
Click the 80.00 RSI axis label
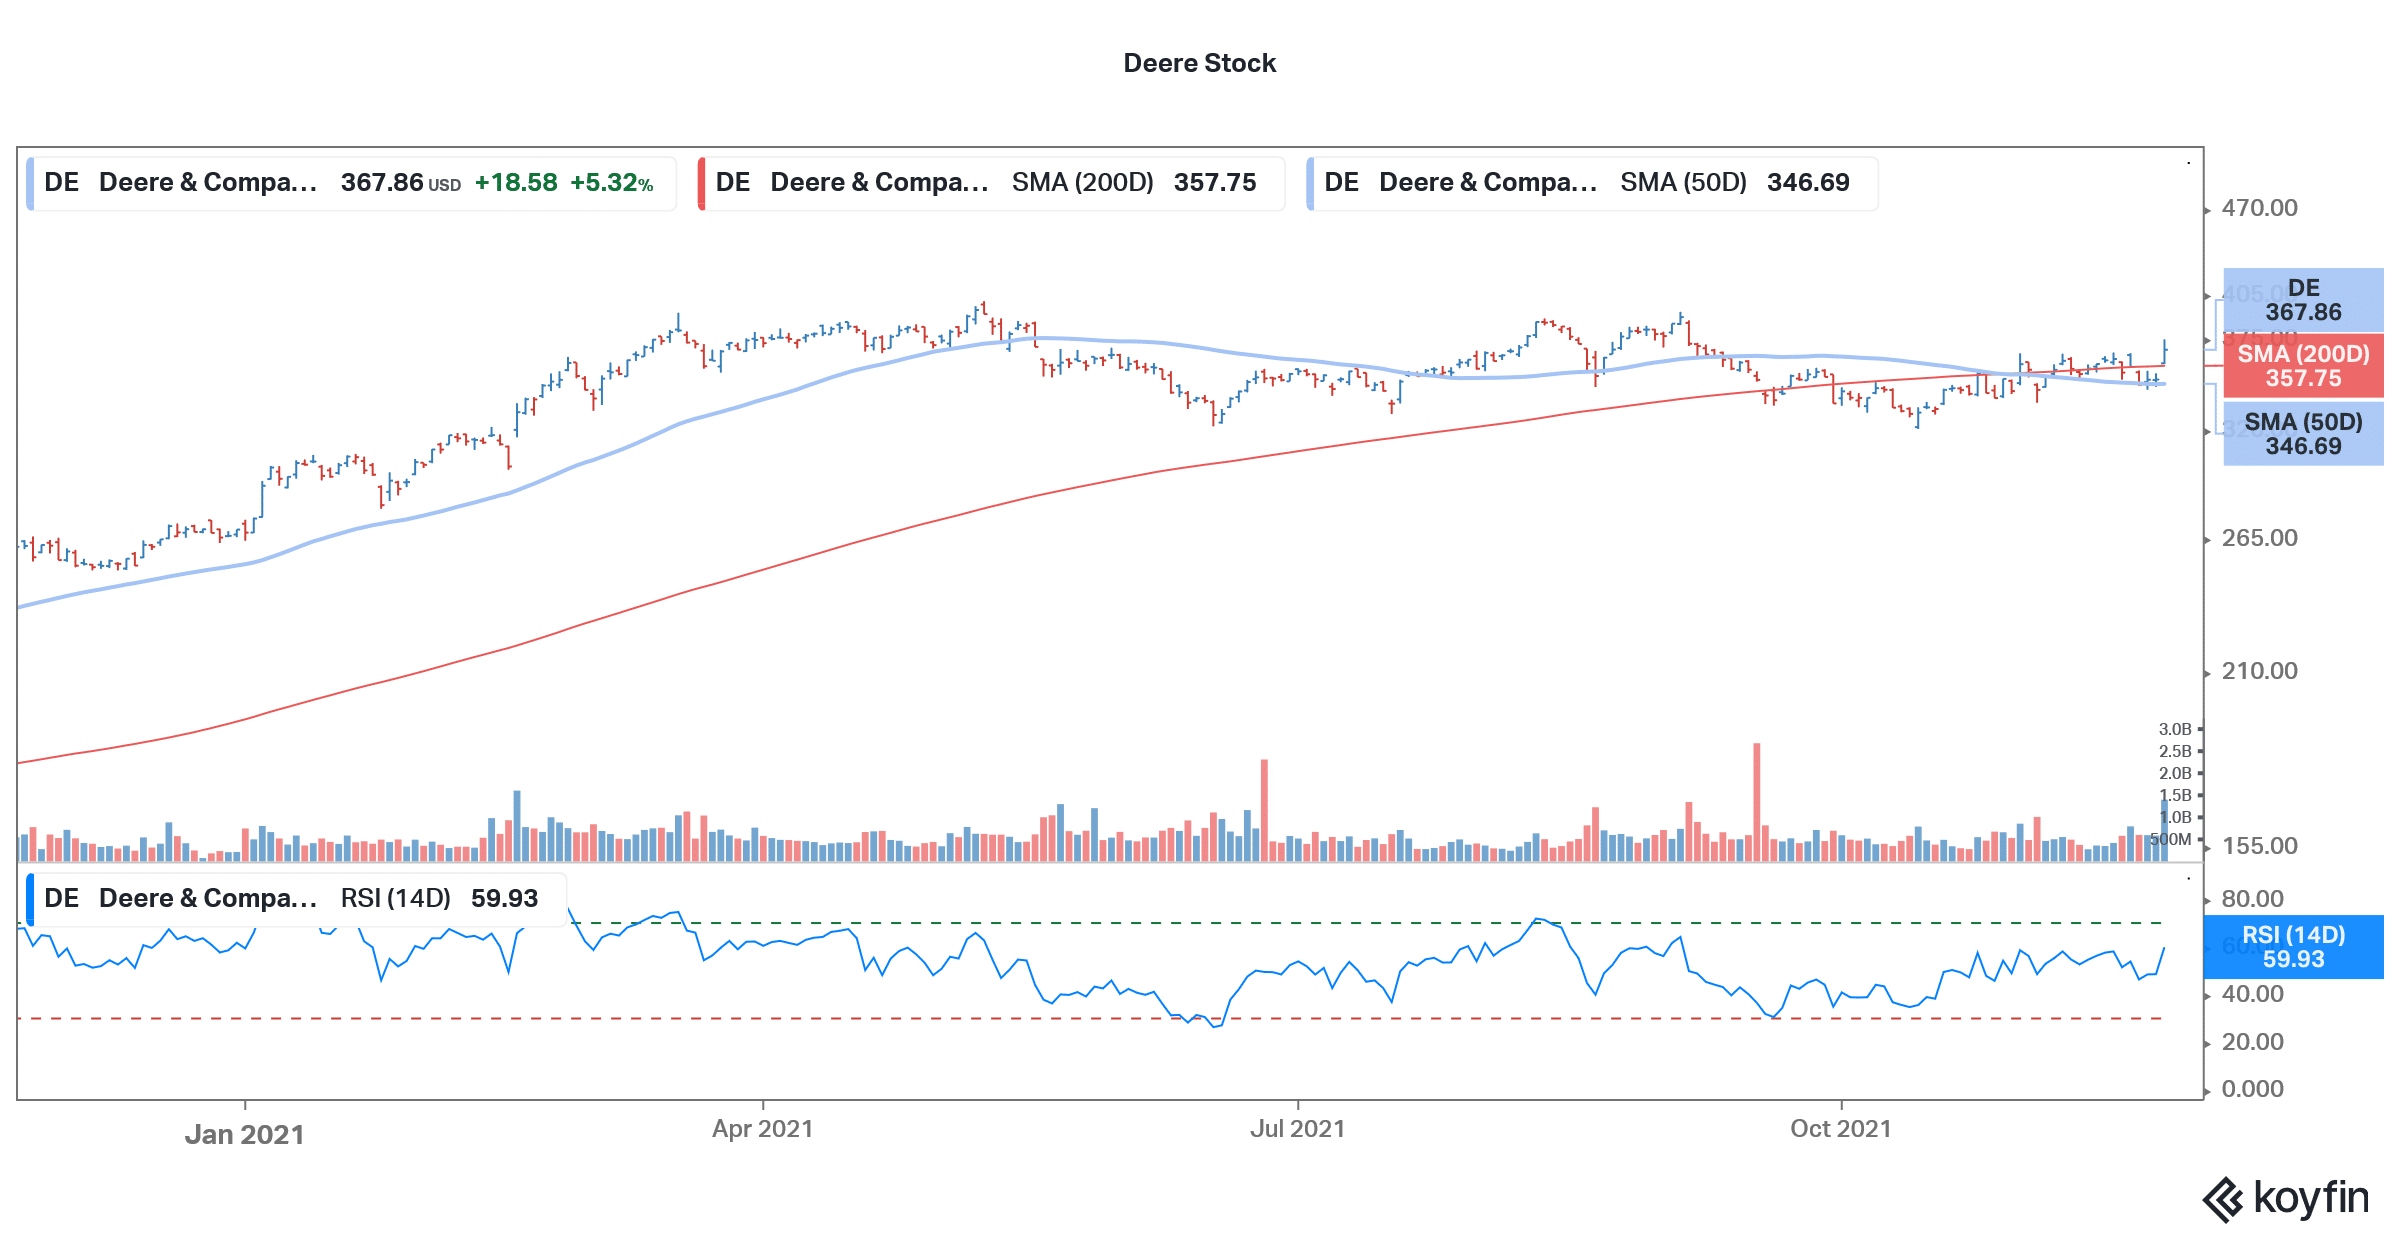(x=2252, y=899)
